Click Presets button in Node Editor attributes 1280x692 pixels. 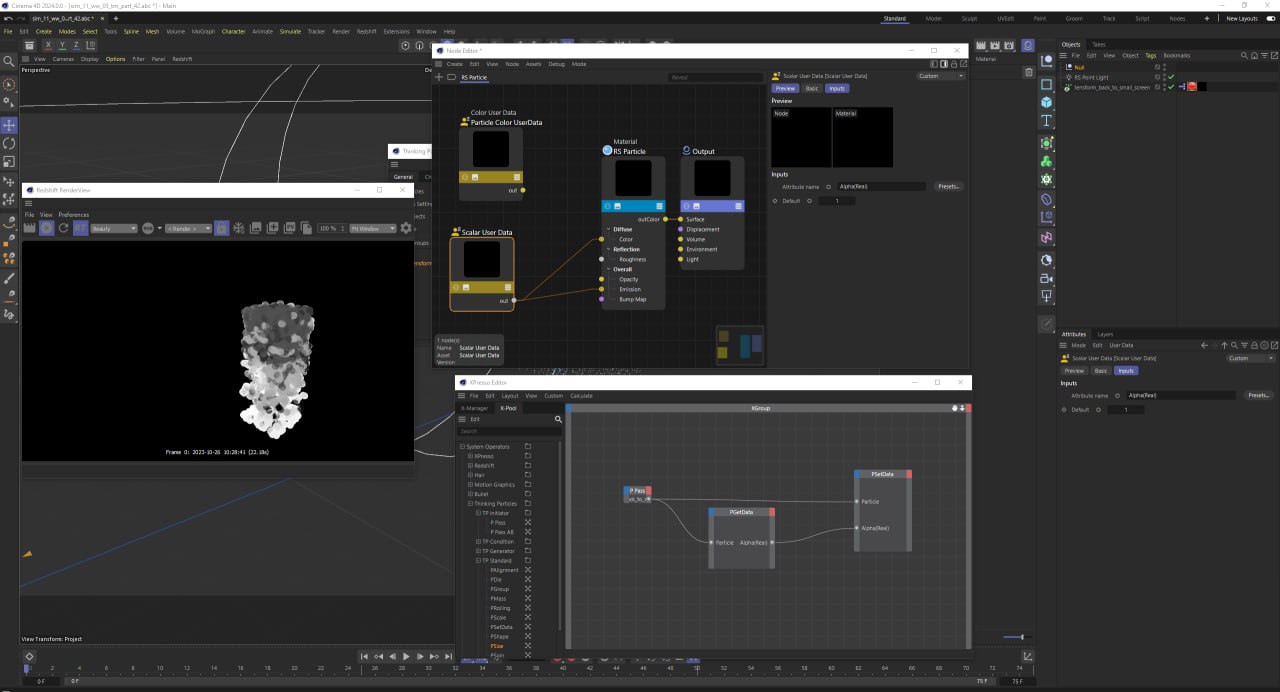click(x=950, y=186)
